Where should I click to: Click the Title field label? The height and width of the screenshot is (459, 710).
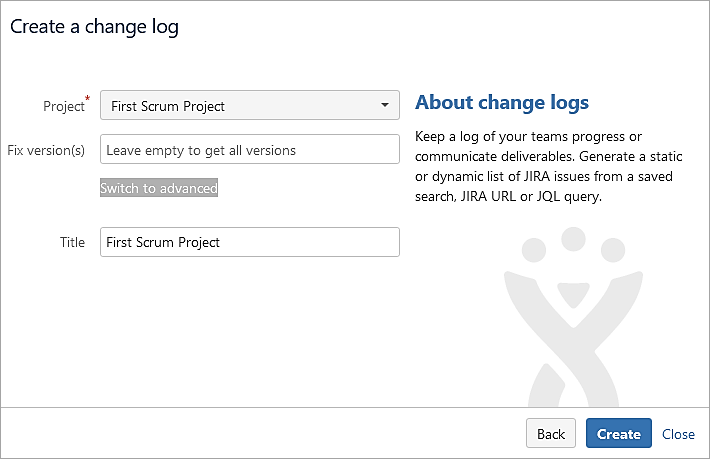(72, 242)
